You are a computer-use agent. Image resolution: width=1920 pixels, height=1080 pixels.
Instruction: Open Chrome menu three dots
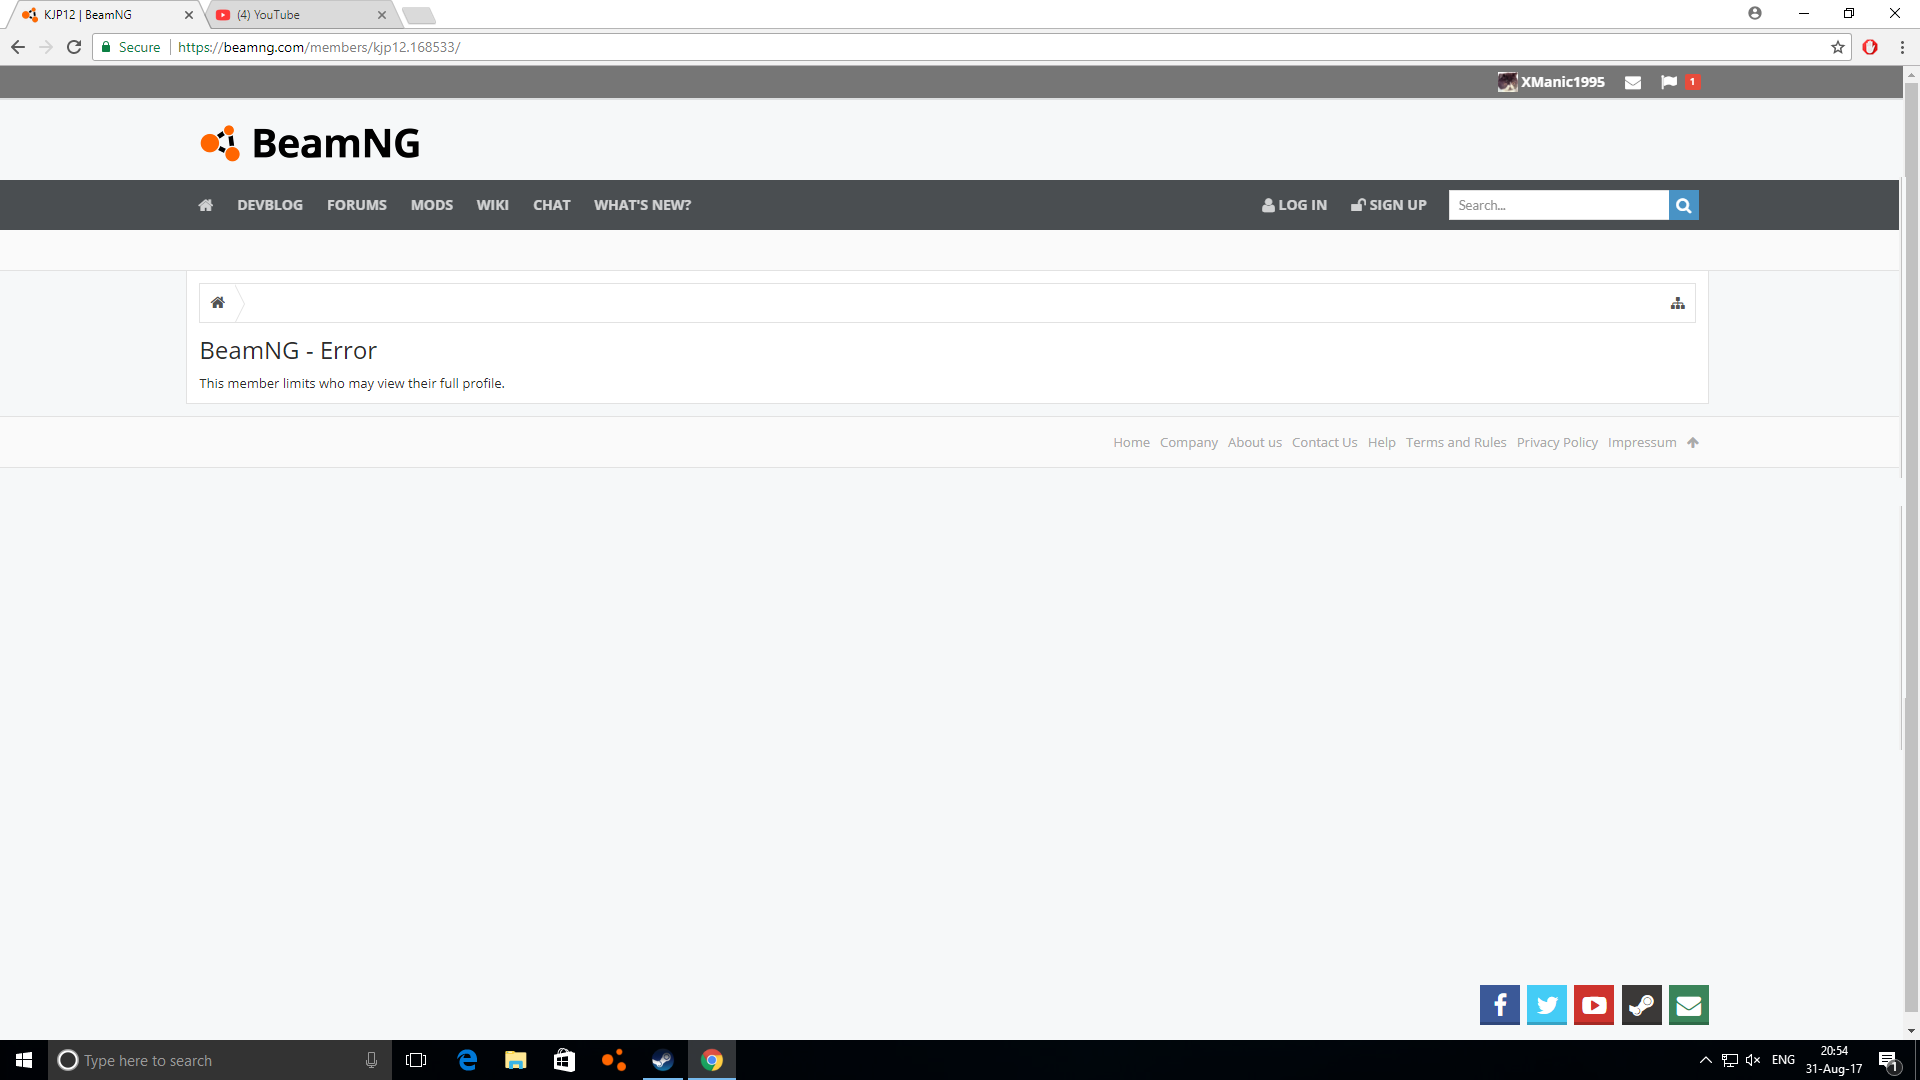(1902, 47)
